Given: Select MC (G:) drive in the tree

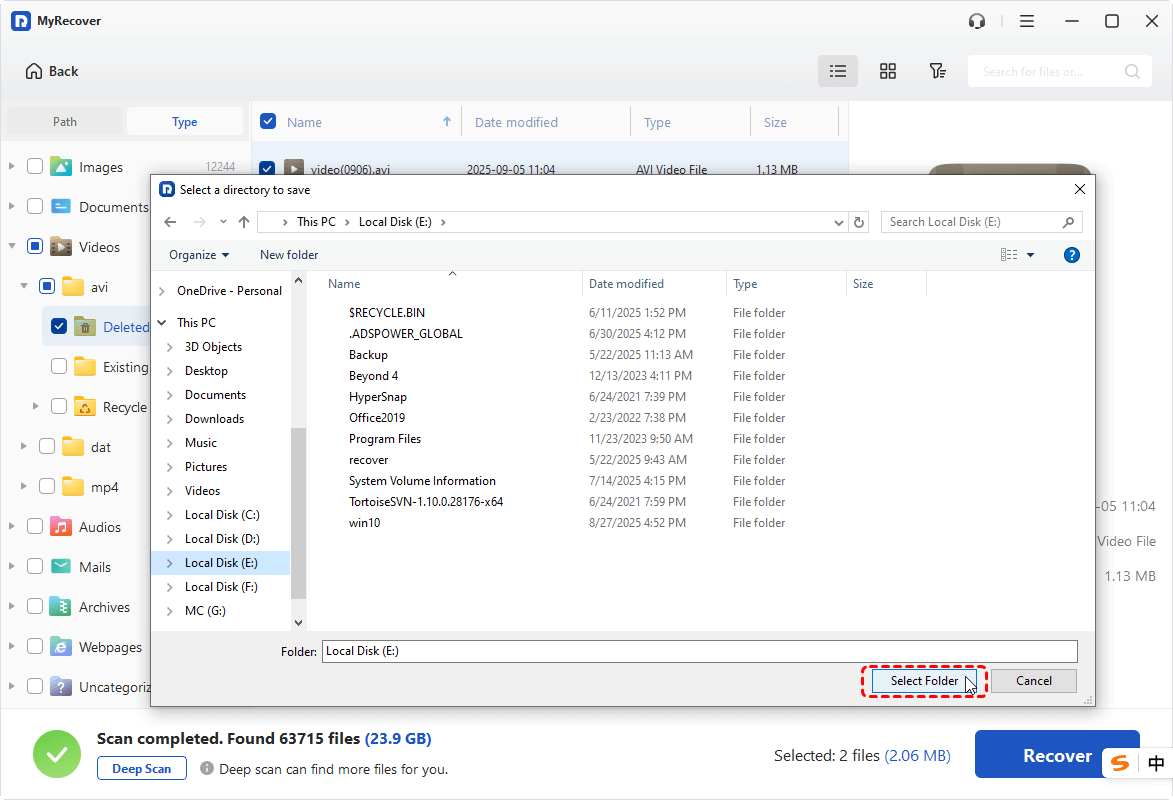Looking at the screenshot, I should point(205,611).
